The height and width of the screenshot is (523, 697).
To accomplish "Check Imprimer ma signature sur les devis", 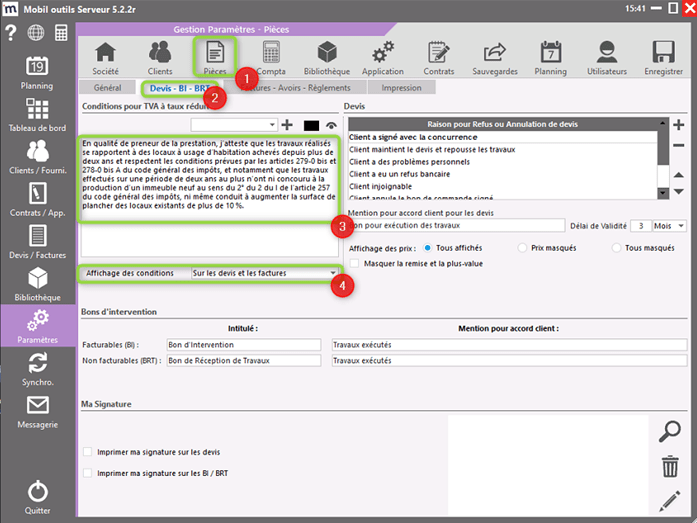I will pos(88,452).
